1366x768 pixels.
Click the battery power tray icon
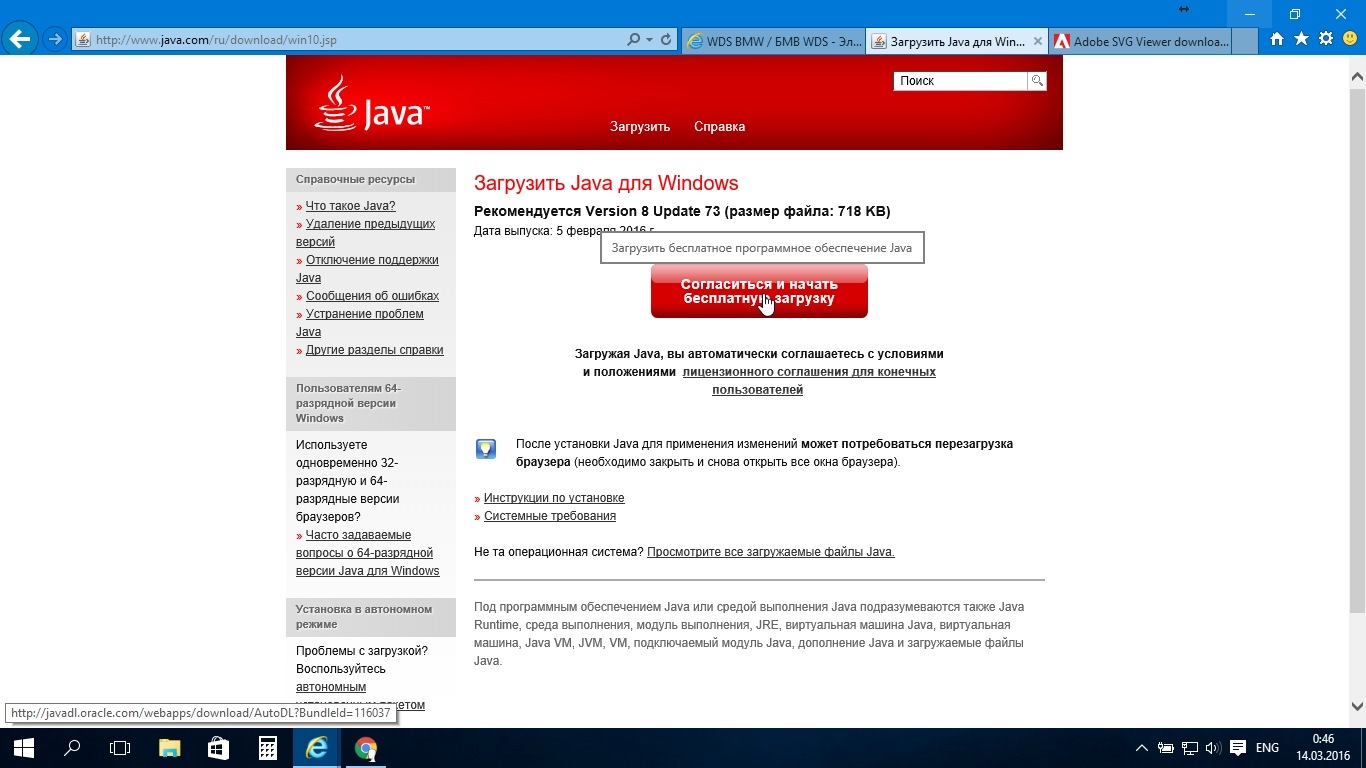point(1166,748)
